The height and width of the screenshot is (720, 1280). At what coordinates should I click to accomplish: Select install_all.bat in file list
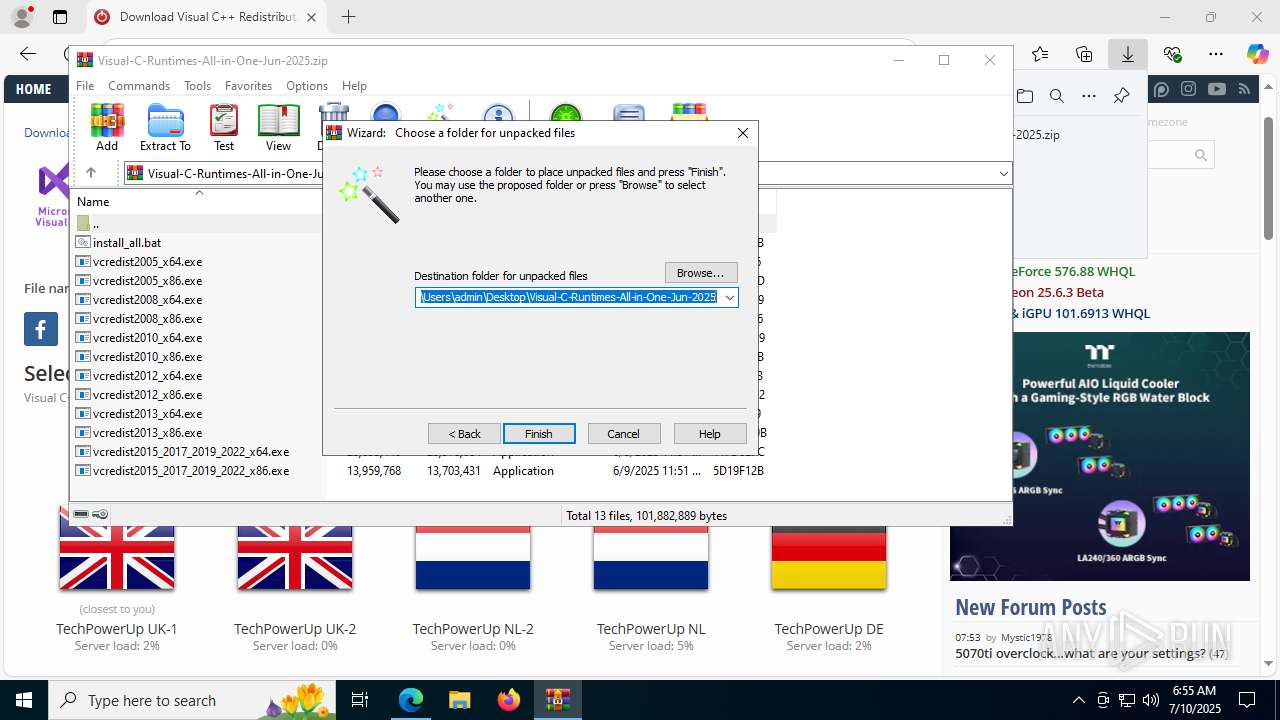[126, 243]
